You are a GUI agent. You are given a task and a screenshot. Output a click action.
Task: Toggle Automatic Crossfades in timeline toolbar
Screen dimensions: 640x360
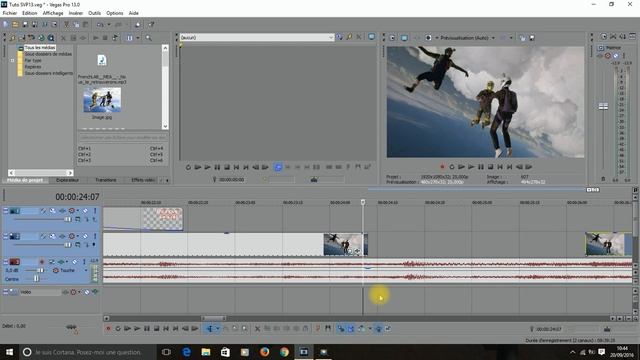[351, 329]
